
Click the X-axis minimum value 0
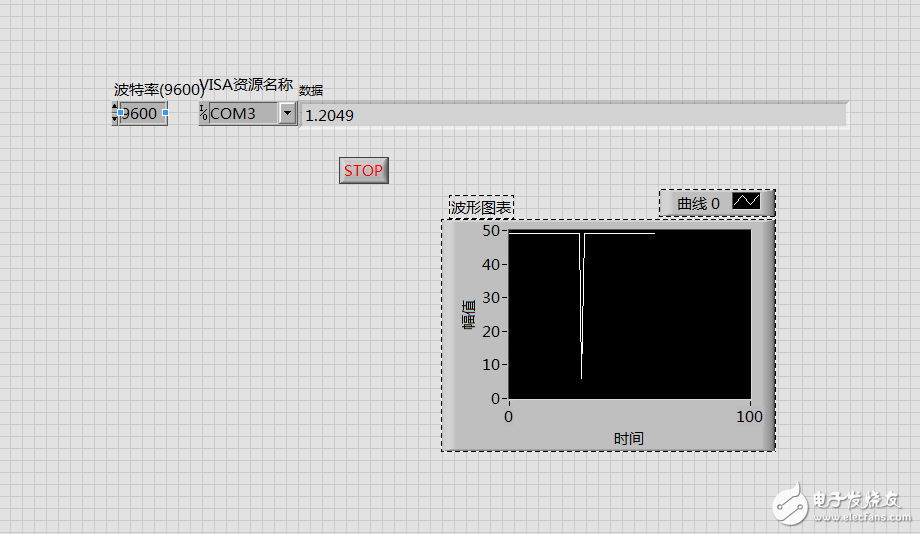(508, 417)
